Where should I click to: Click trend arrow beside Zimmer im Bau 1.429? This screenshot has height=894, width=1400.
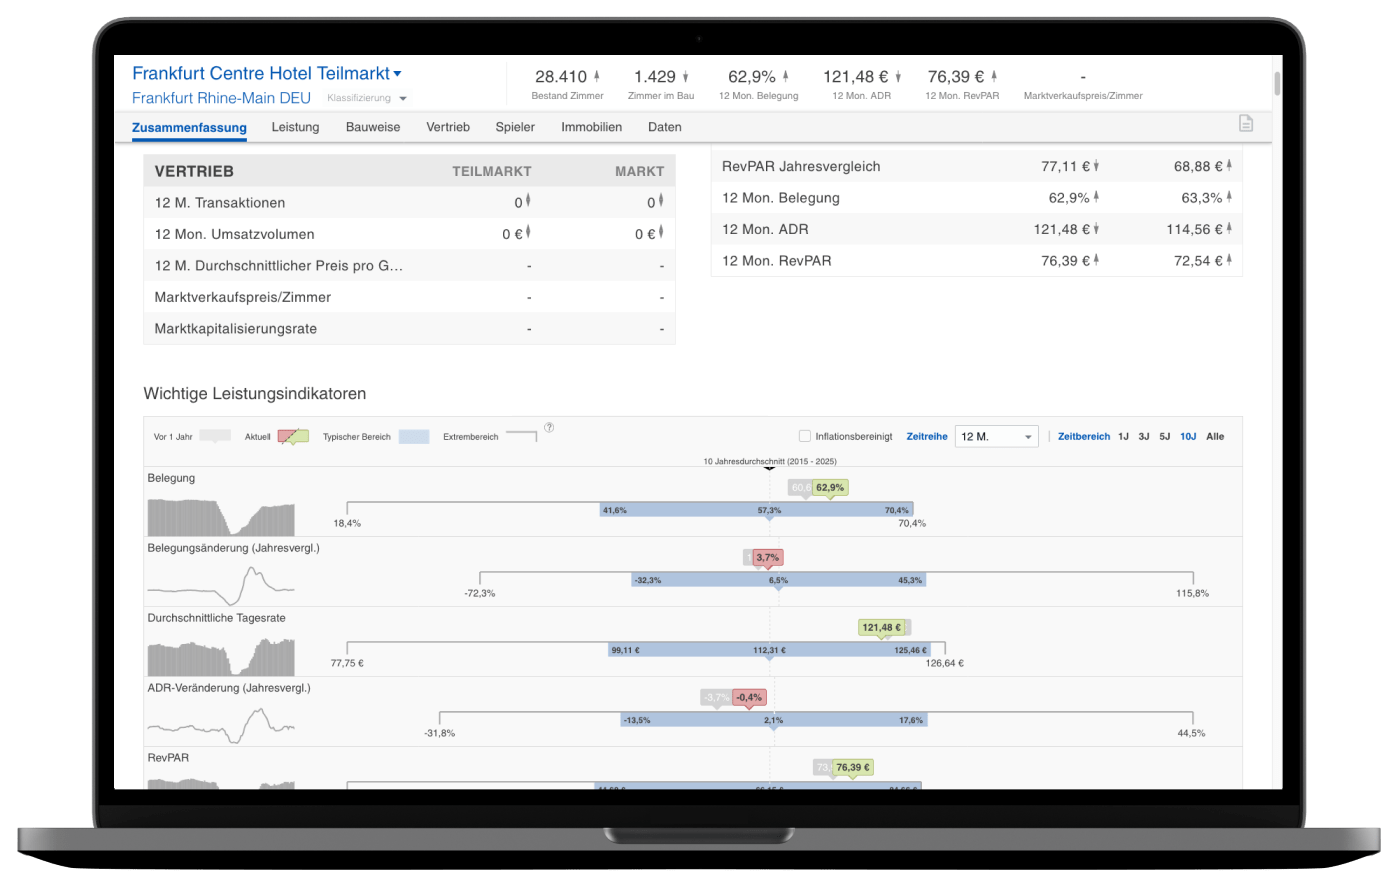coord(686,77)
